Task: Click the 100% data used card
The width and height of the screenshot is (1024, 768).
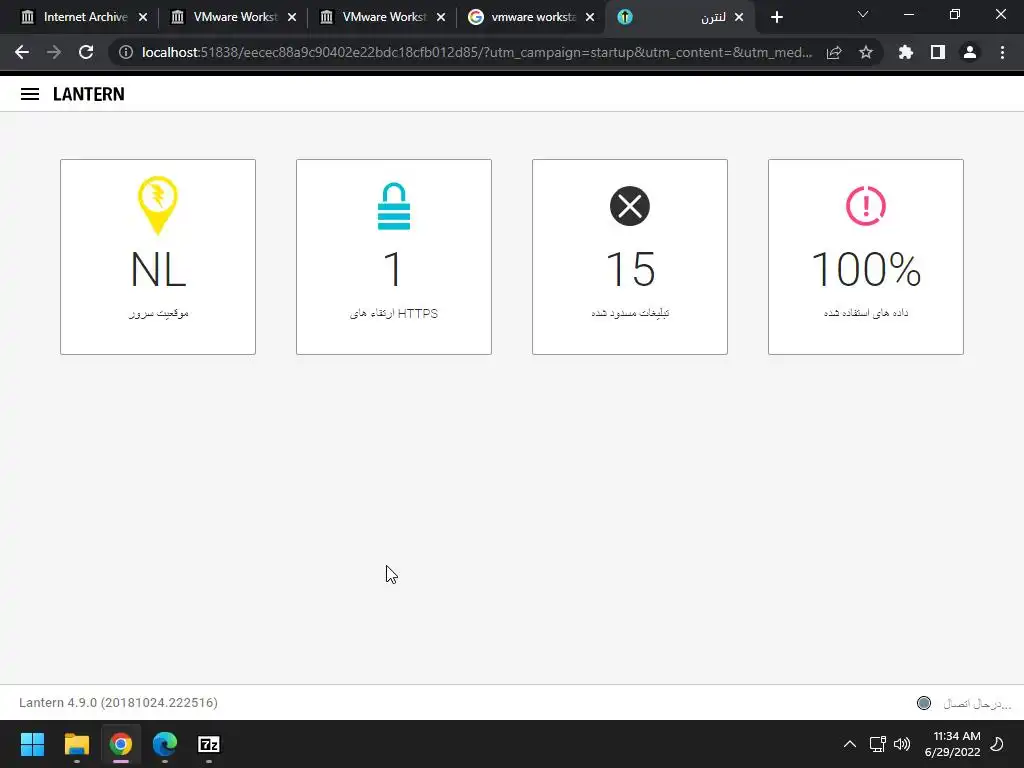Action: click(866, 257)
